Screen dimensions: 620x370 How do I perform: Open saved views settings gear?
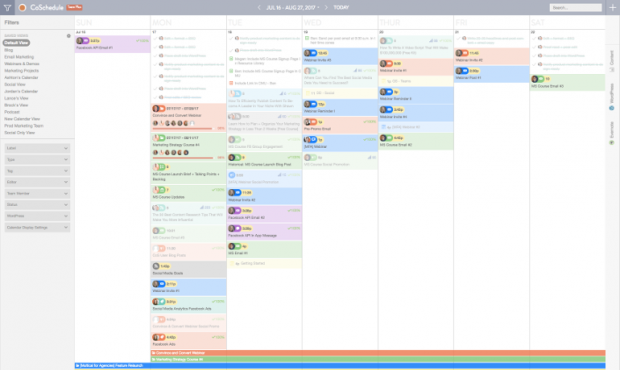[x=68, y=36]
